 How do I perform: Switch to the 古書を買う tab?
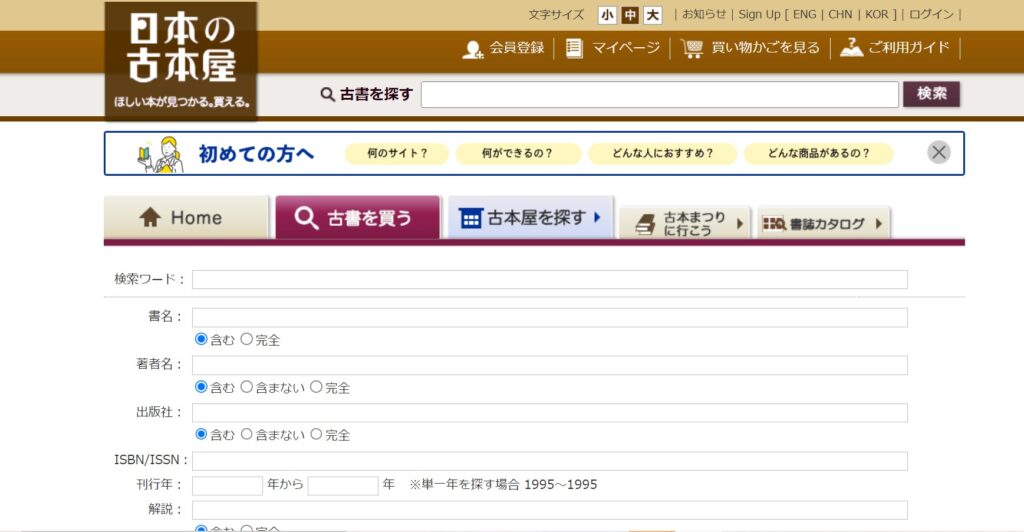(x=357, y=218)
